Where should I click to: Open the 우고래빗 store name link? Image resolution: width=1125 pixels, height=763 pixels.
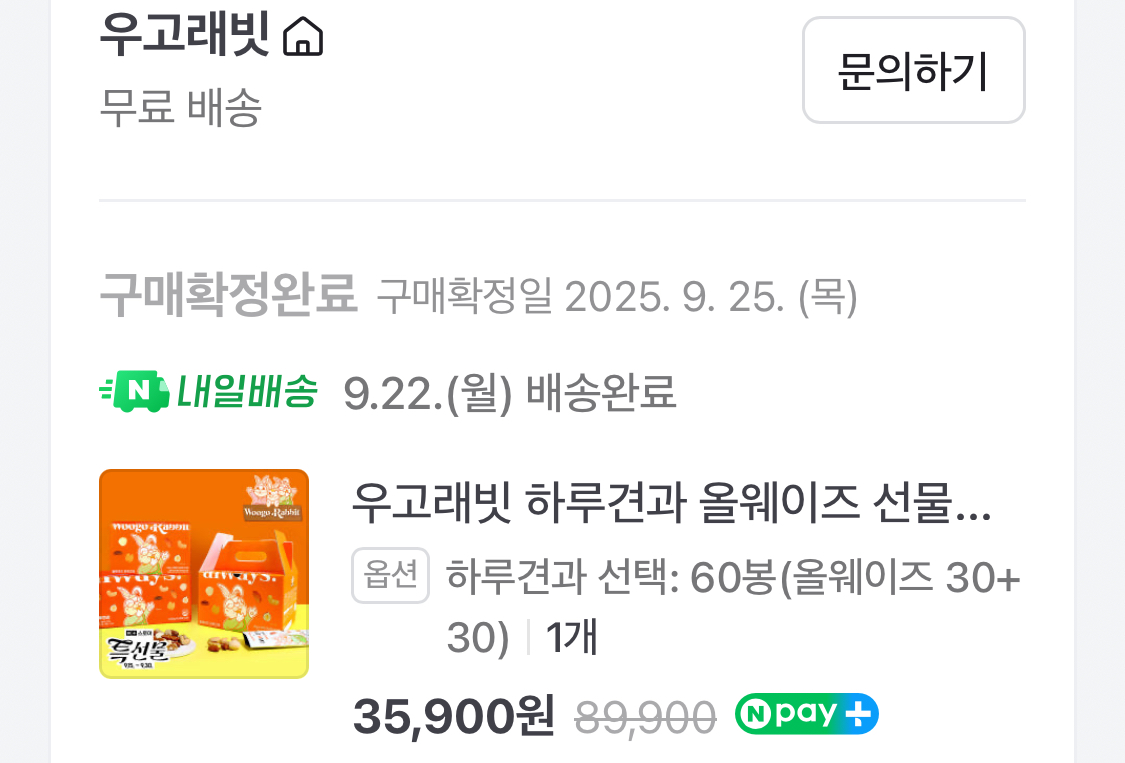pos(184,34)
